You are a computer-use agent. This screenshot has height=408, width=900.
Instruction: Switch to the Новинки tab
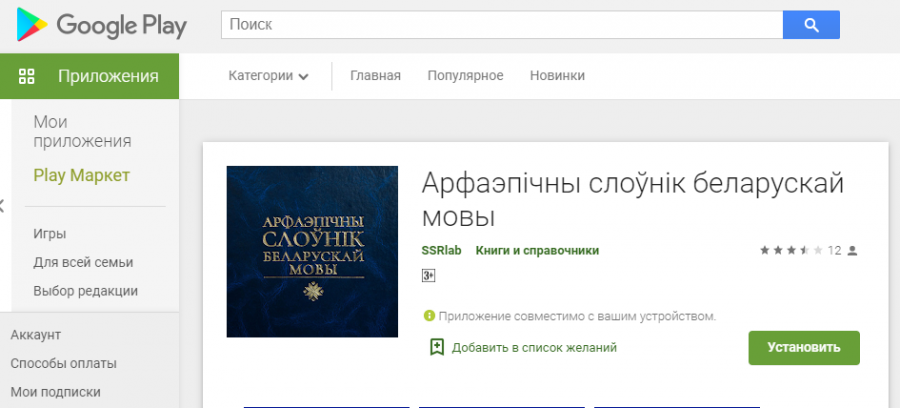tap(557, 76)
